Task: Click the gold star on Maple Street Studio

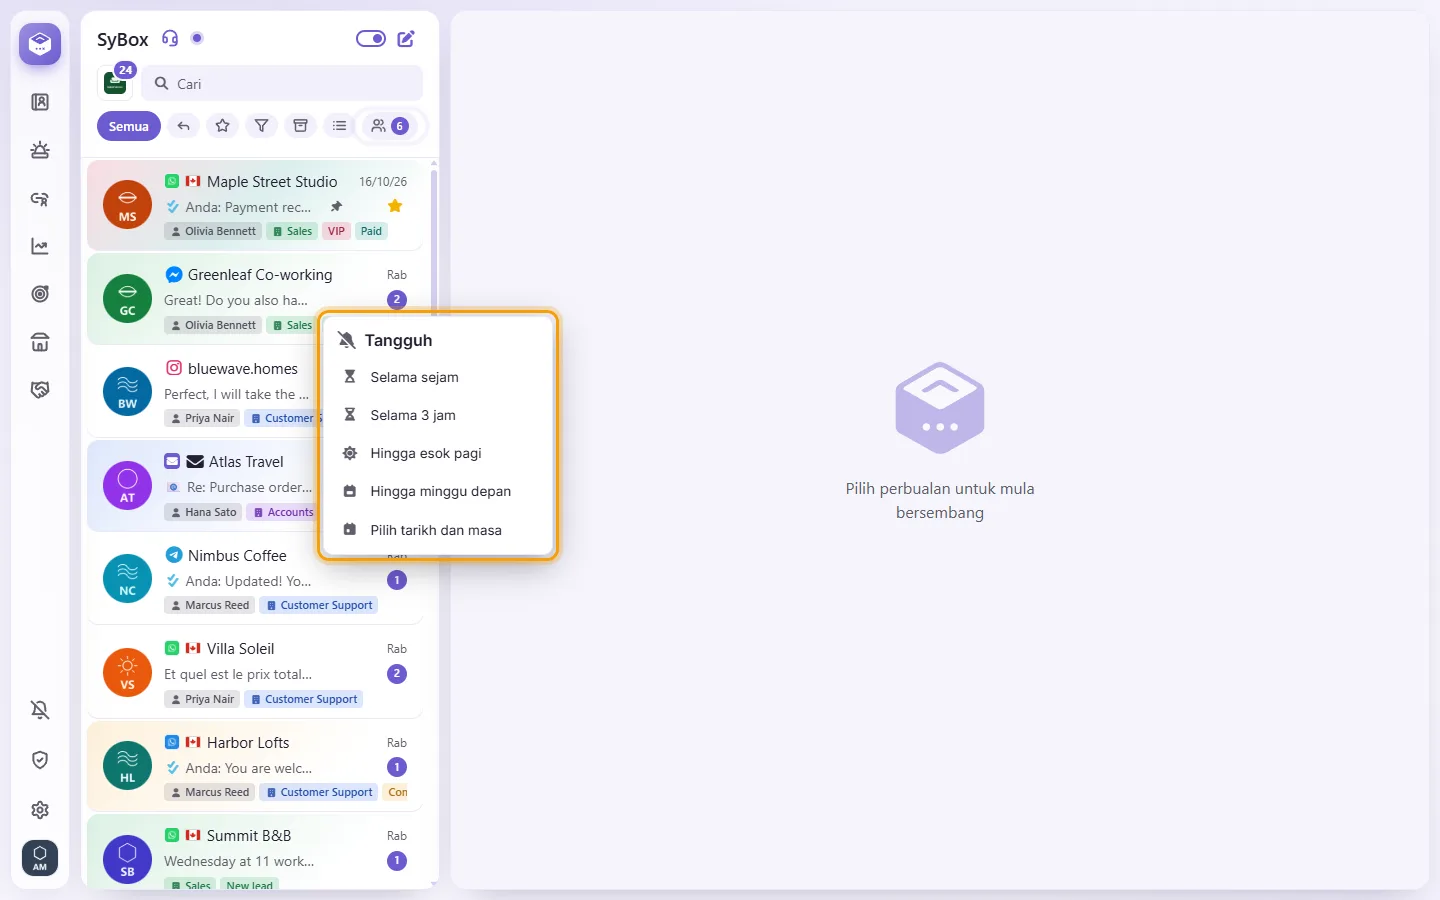Action: tap(395, 206)
